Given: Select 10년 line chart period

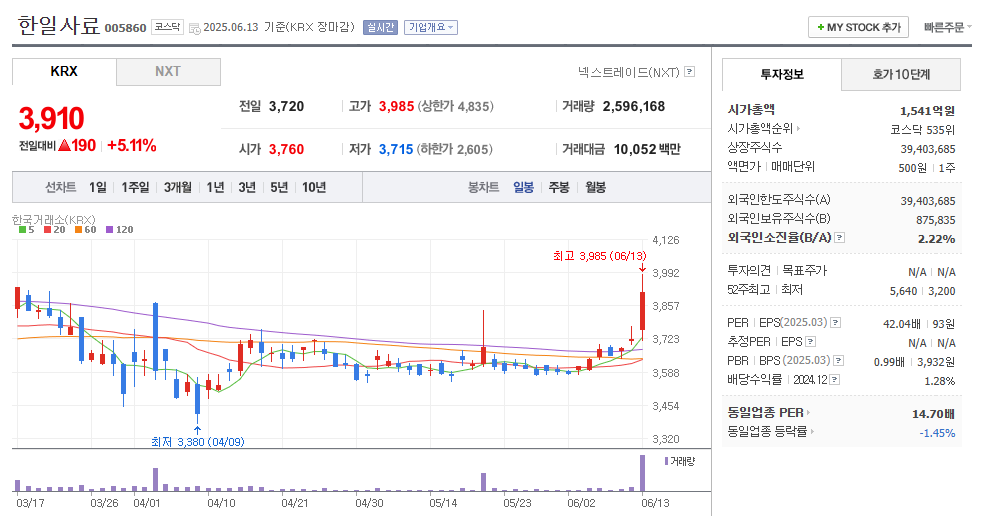Looking at the screenshot, I should (x=314, y=187).
